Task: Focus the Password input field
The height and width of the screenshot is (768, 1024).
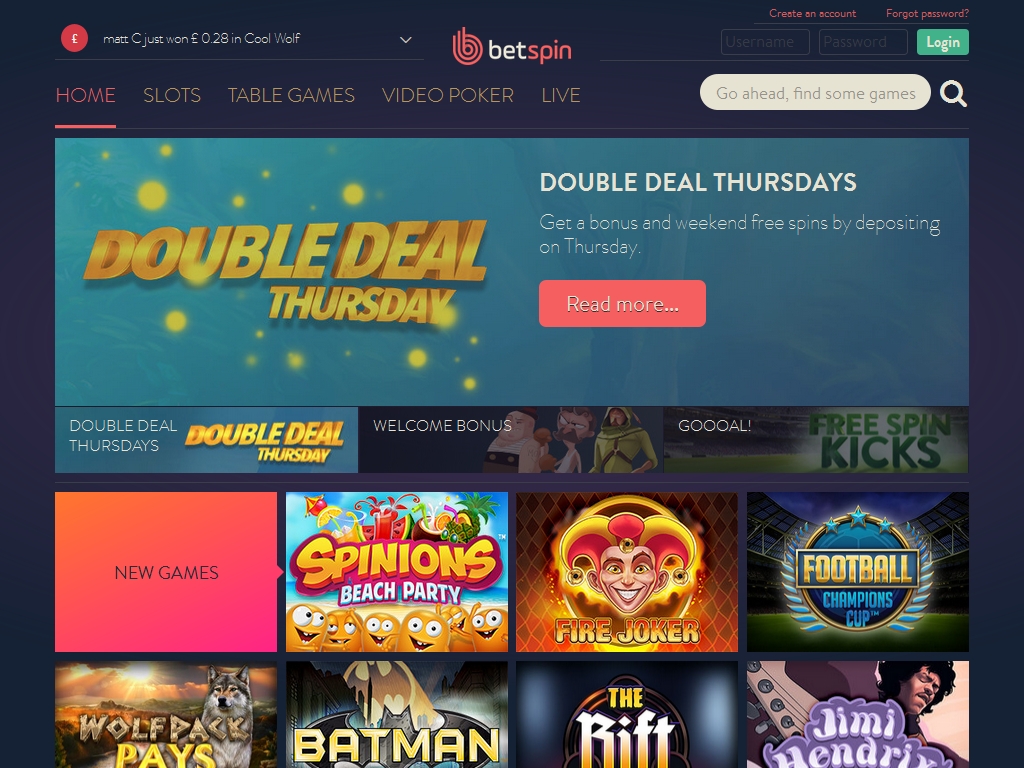Action: [x=863, y=42]
